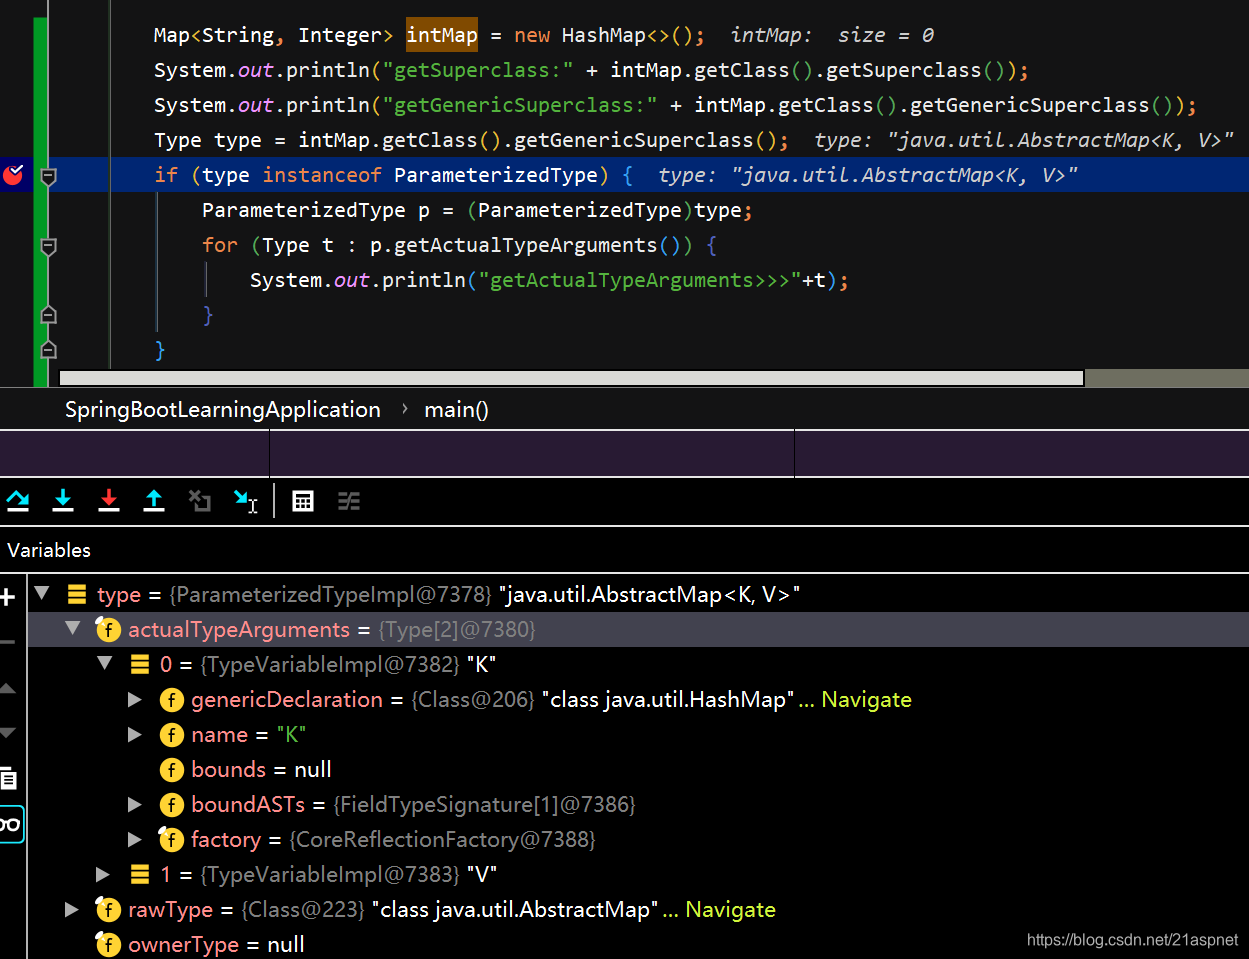
Task: Collapse the type variable node
Action: (42, 593)
